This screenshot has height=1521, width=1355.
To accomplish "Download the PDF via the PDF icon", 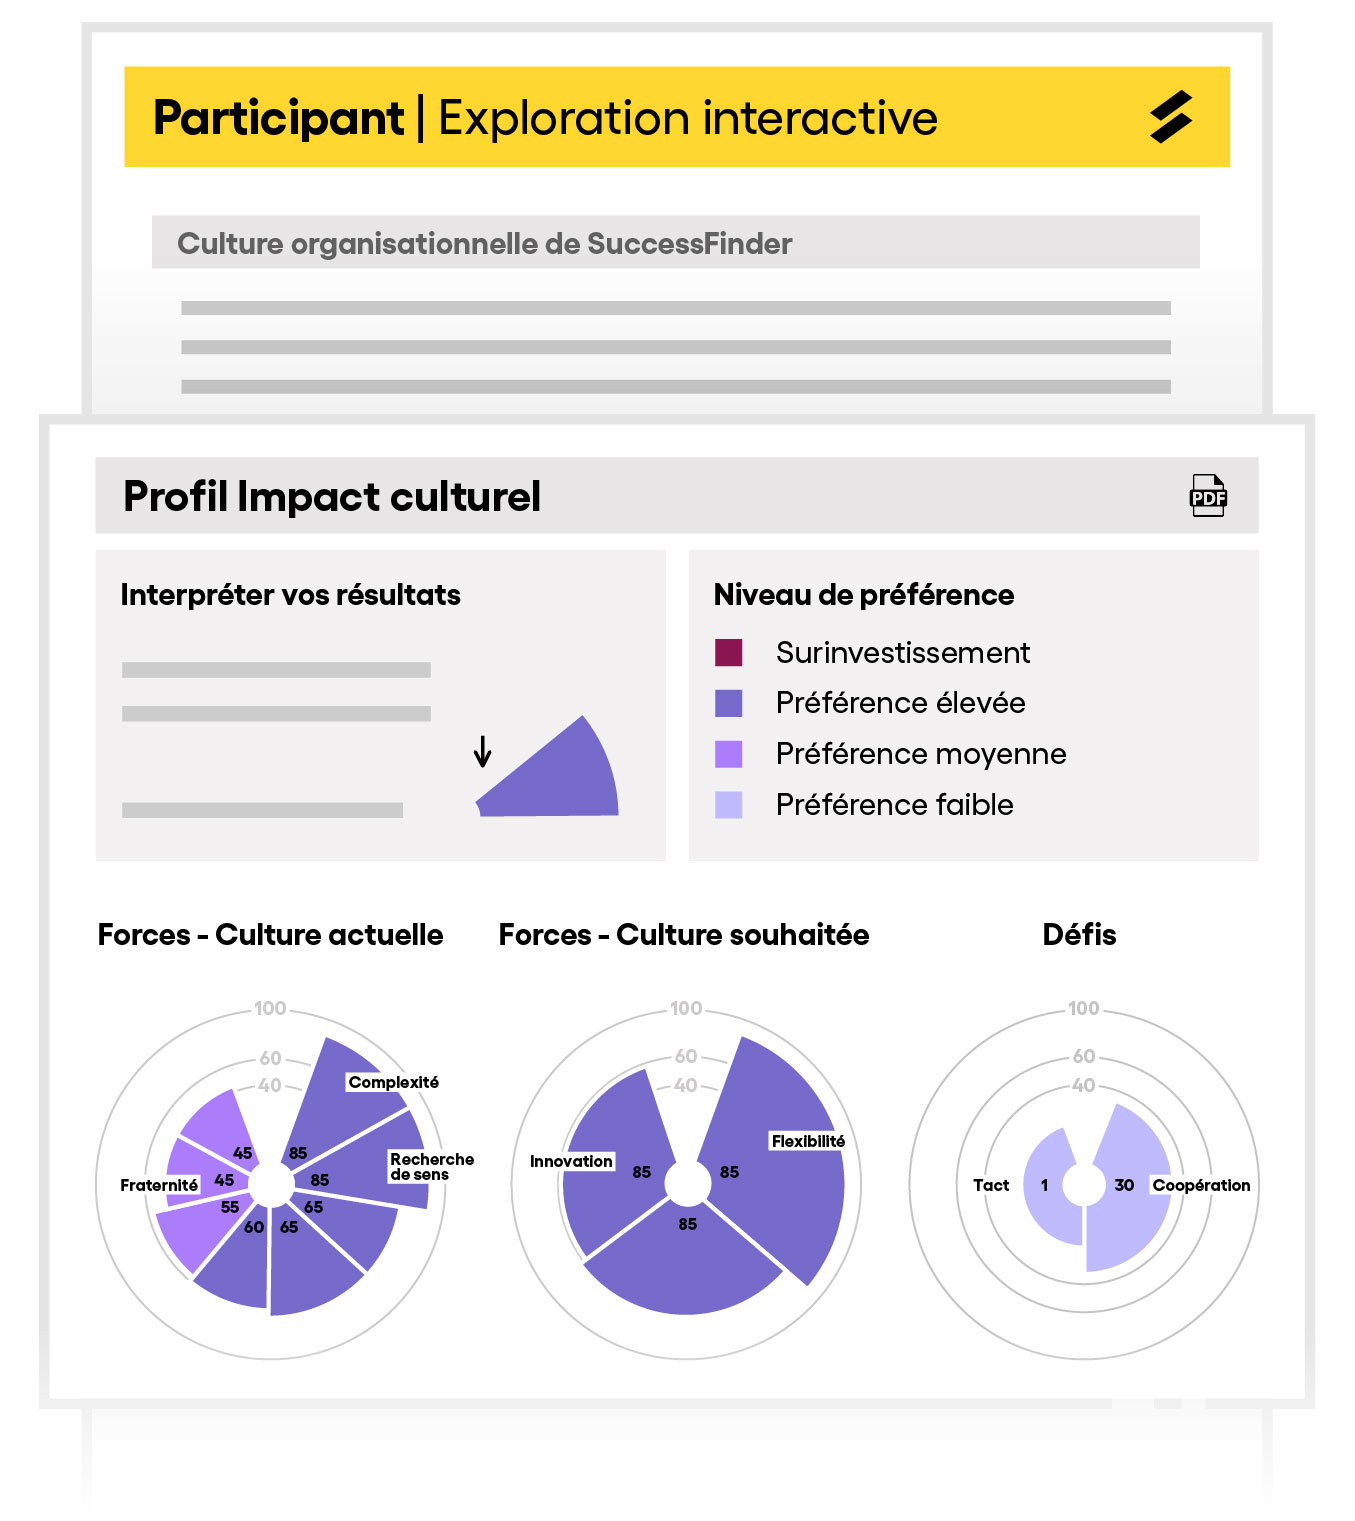I will tap(1207, 496).
